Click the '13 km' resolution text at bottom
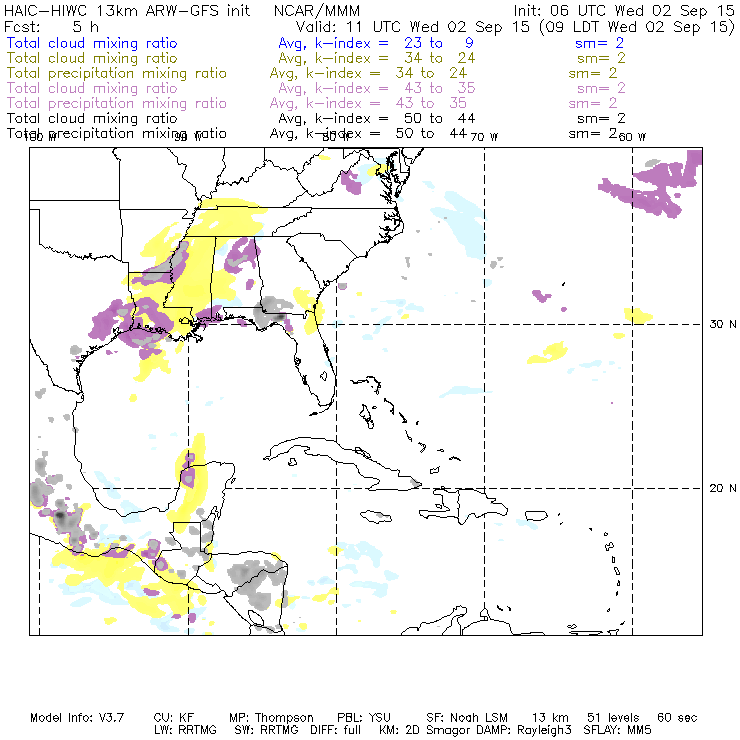Viewport: 740px width, 740px height. (550, 718)
